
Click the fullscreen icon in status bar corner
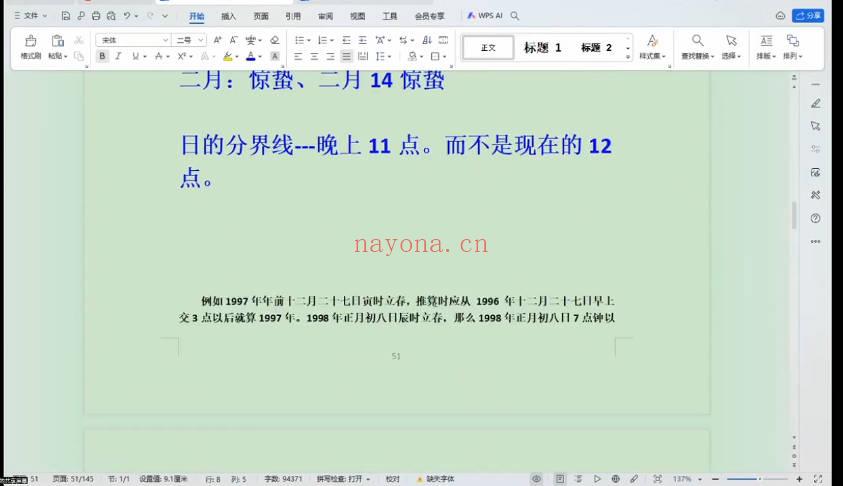click(818, 478)
